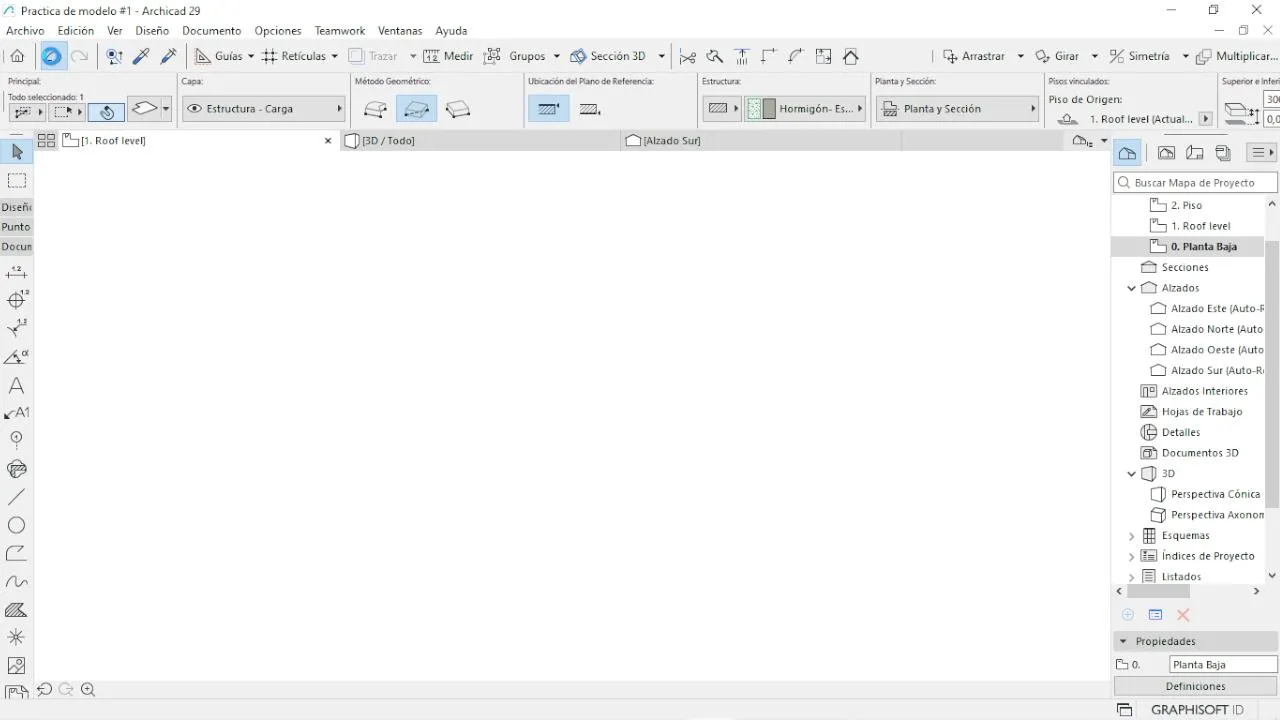
Task: Select the Figure image tool
Action: (17, 665)
